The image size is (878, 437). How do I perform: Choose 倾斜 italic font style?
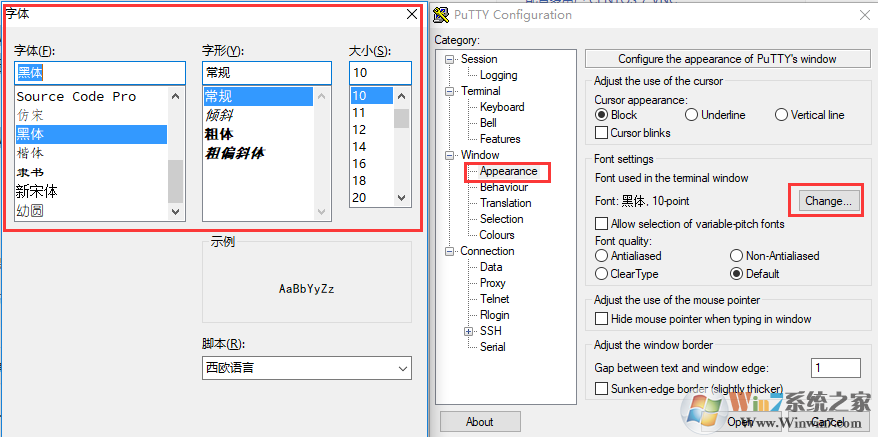[258, 115]
